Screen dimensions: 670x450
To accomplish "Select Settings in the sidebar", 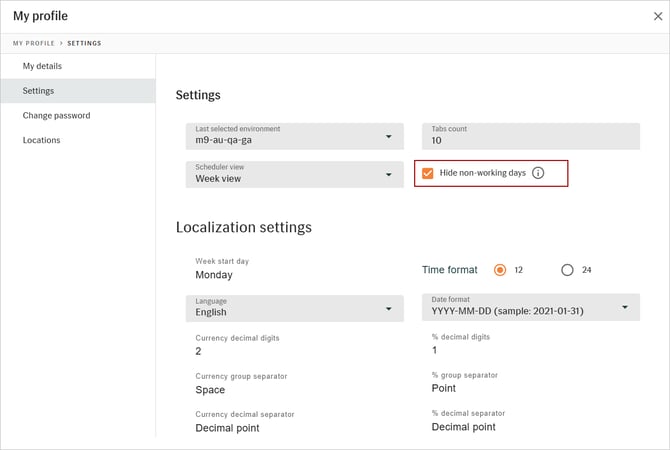I will 78,91.
